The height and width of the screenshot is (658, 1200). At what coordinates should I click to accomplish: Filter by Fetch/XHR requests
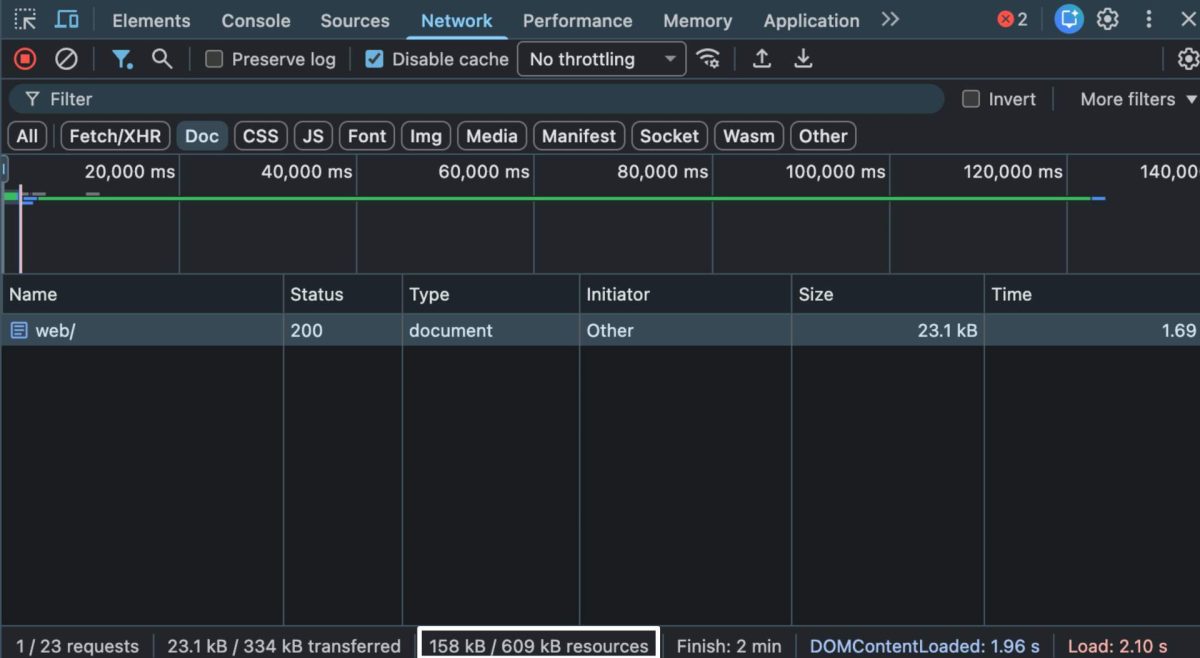pyautogui.click(x=115, y=136)
